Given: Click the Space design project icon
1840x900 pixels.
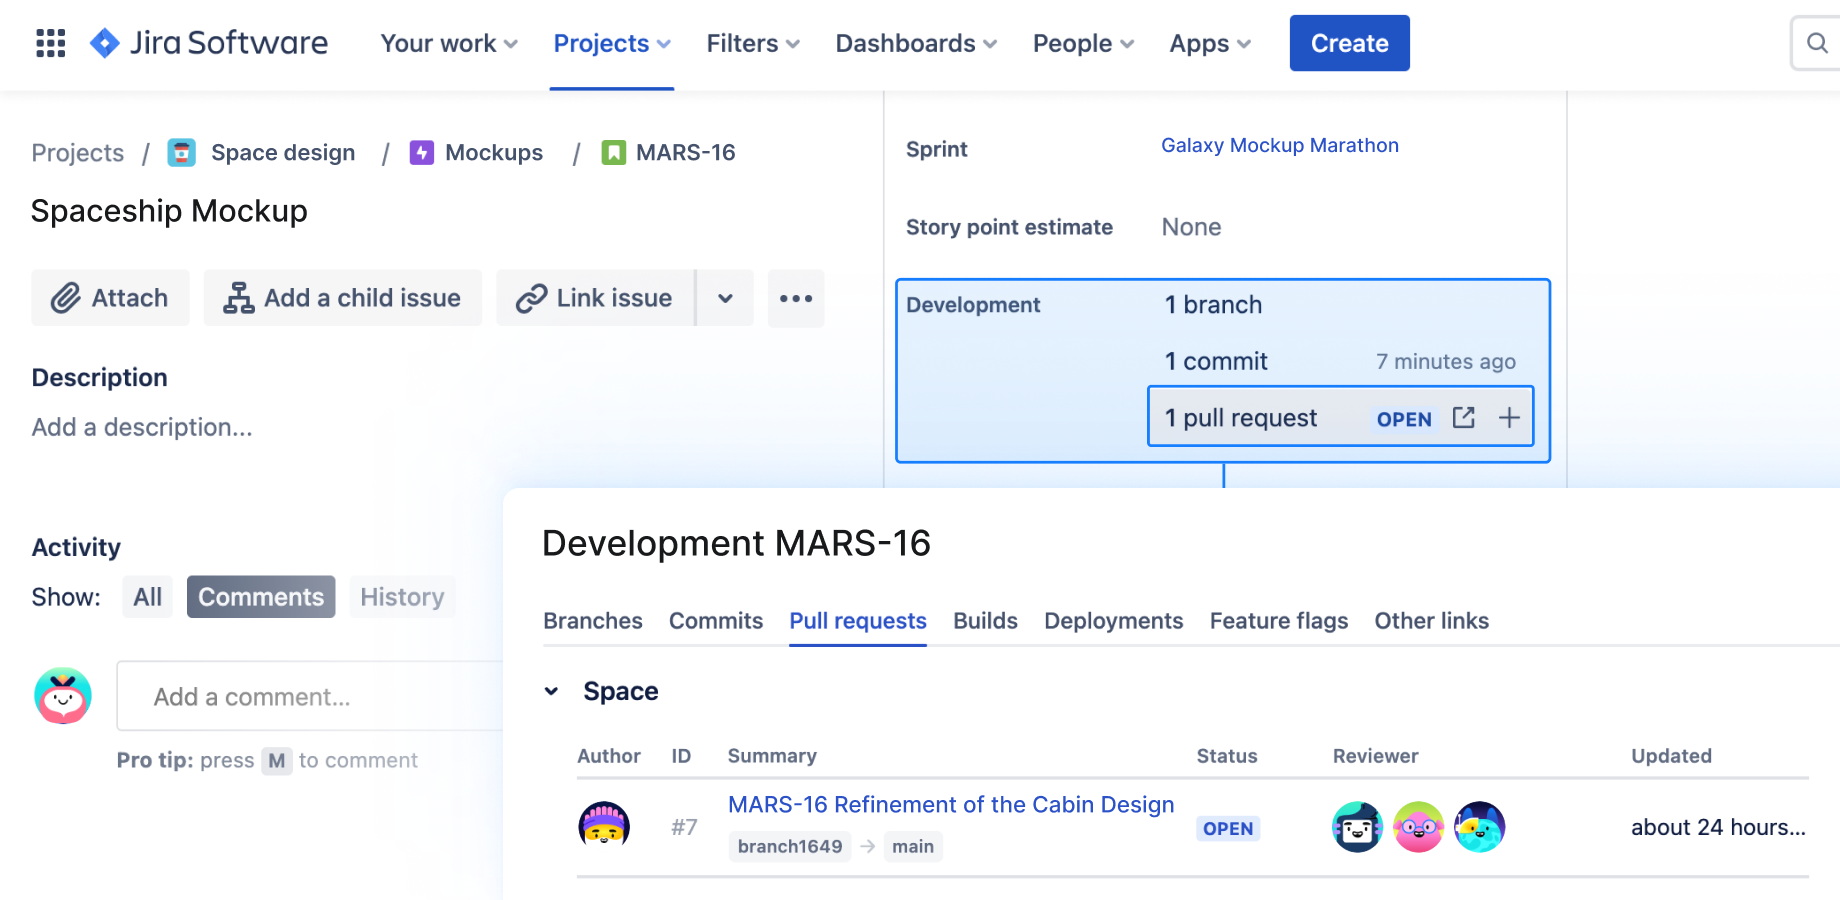Looking at the screenshot, I should click(181, 152).
